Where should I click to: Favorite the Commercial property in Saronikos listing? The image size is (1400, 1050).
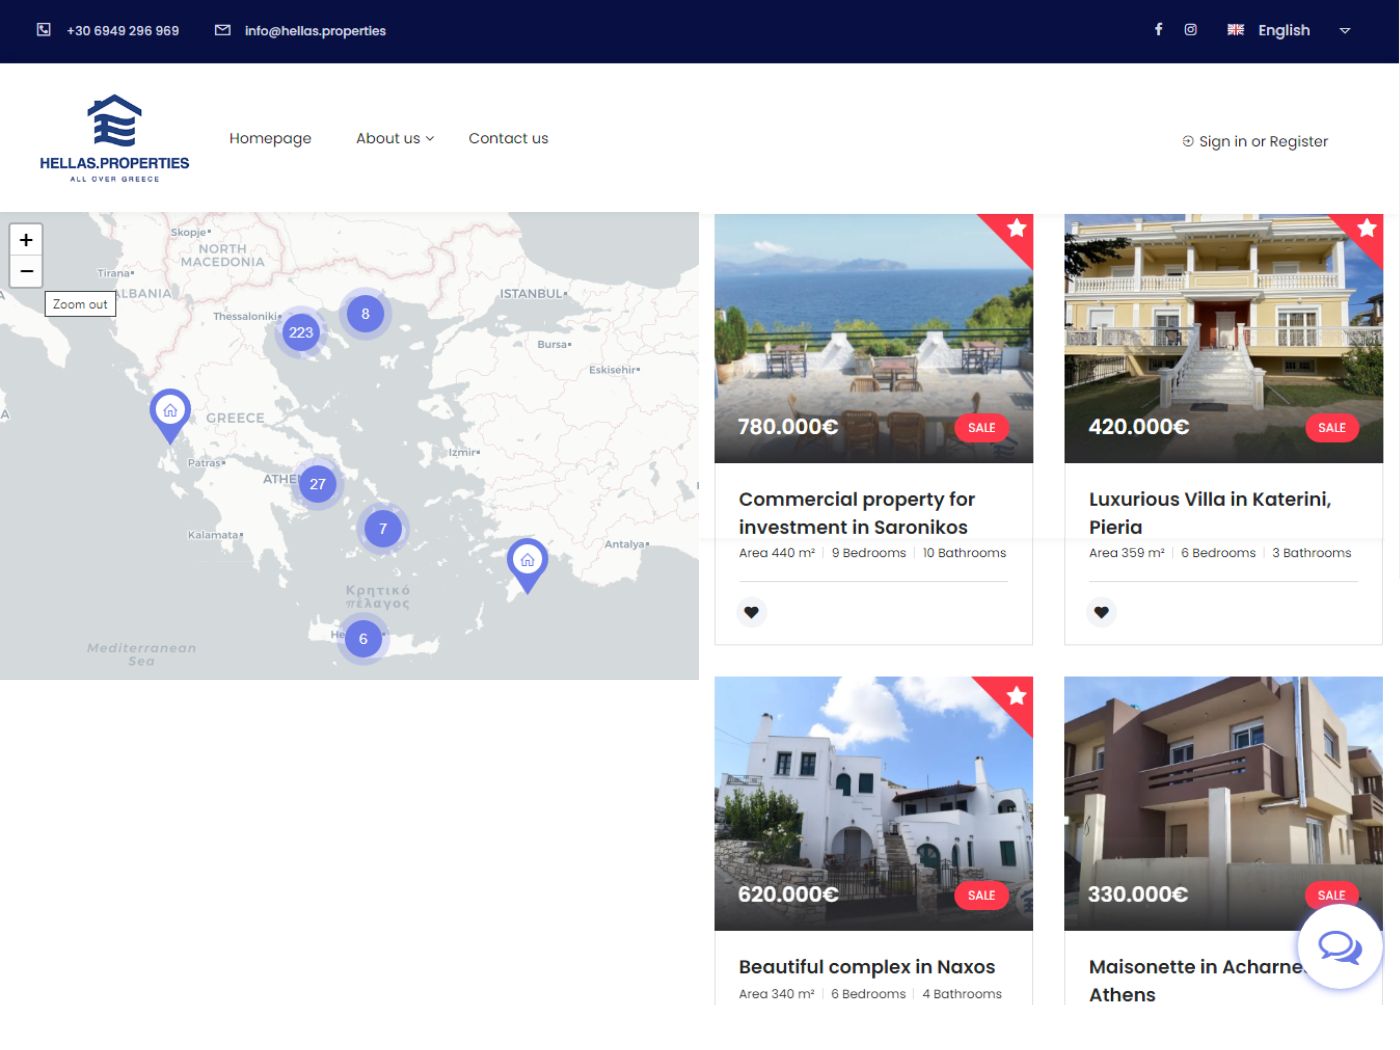[x=752, y=611]
